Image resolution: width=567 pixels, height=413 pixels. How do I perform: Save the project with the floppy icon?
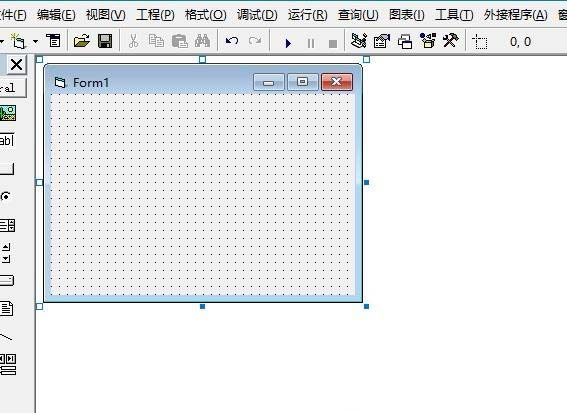[105, 41]
